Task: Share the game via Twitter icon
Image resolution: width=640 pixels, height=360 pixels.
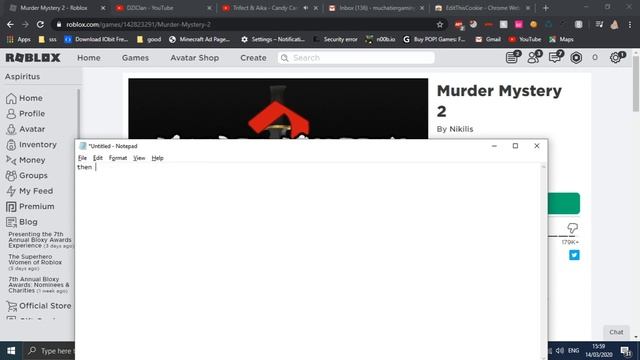Action: click(574, 255)
